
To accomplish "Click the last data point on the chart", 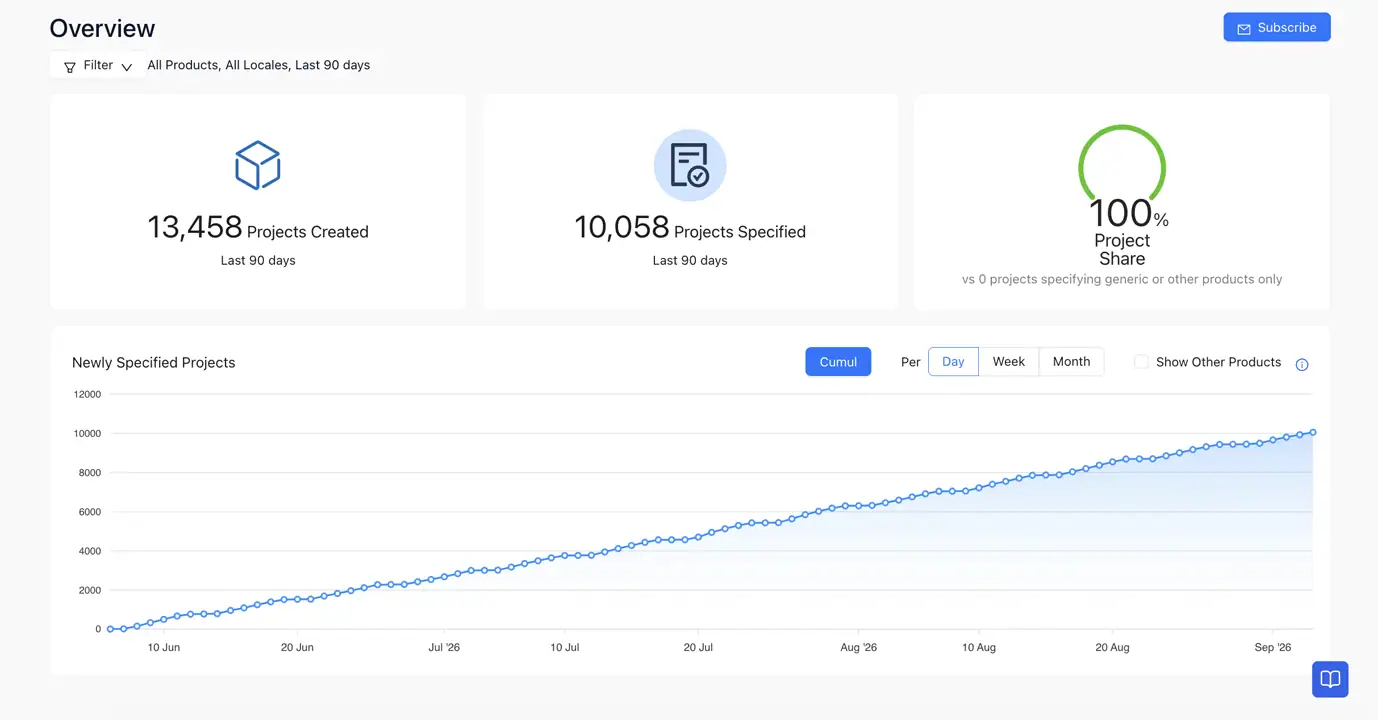I will 1313,432.
